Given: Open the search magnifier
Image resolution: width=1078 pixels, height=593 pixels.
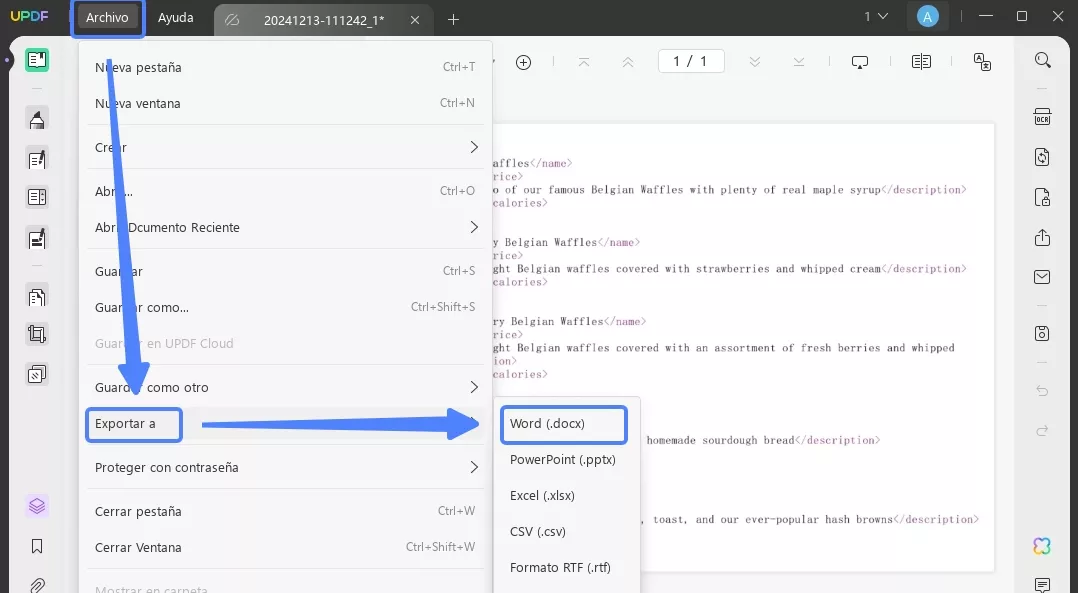Looking at the screenshot, I should point(1042,60).
